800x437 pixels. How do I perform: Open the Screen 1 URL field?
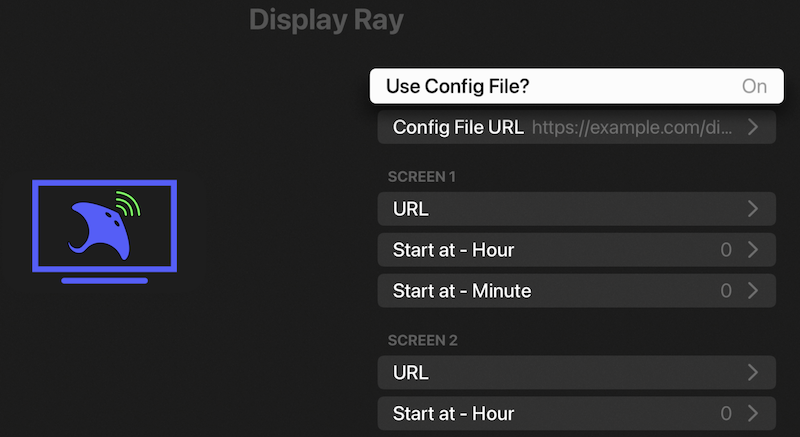[577, 209]
